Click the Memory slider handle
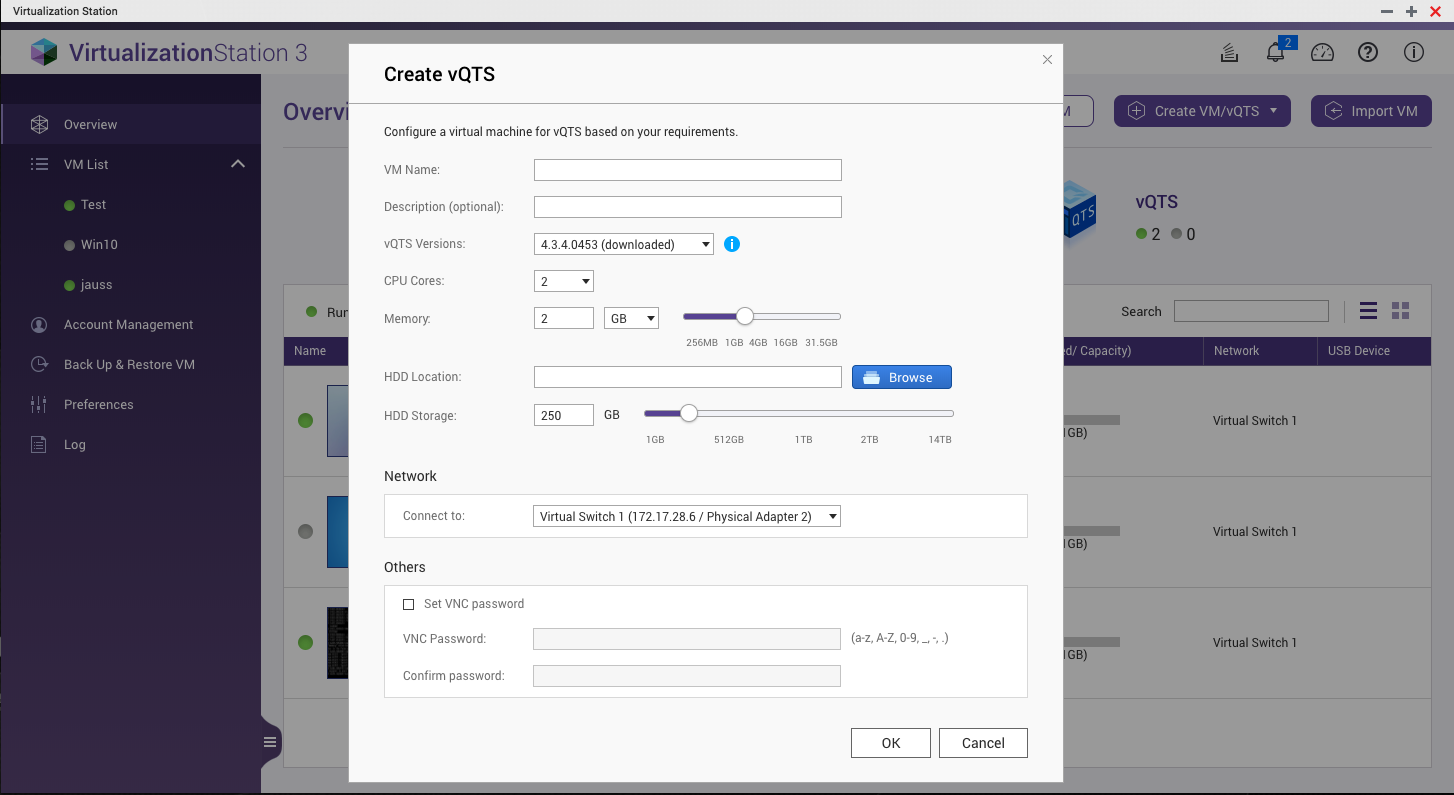The width and height of the screenshot is (1454, 795). coord(744,317)
